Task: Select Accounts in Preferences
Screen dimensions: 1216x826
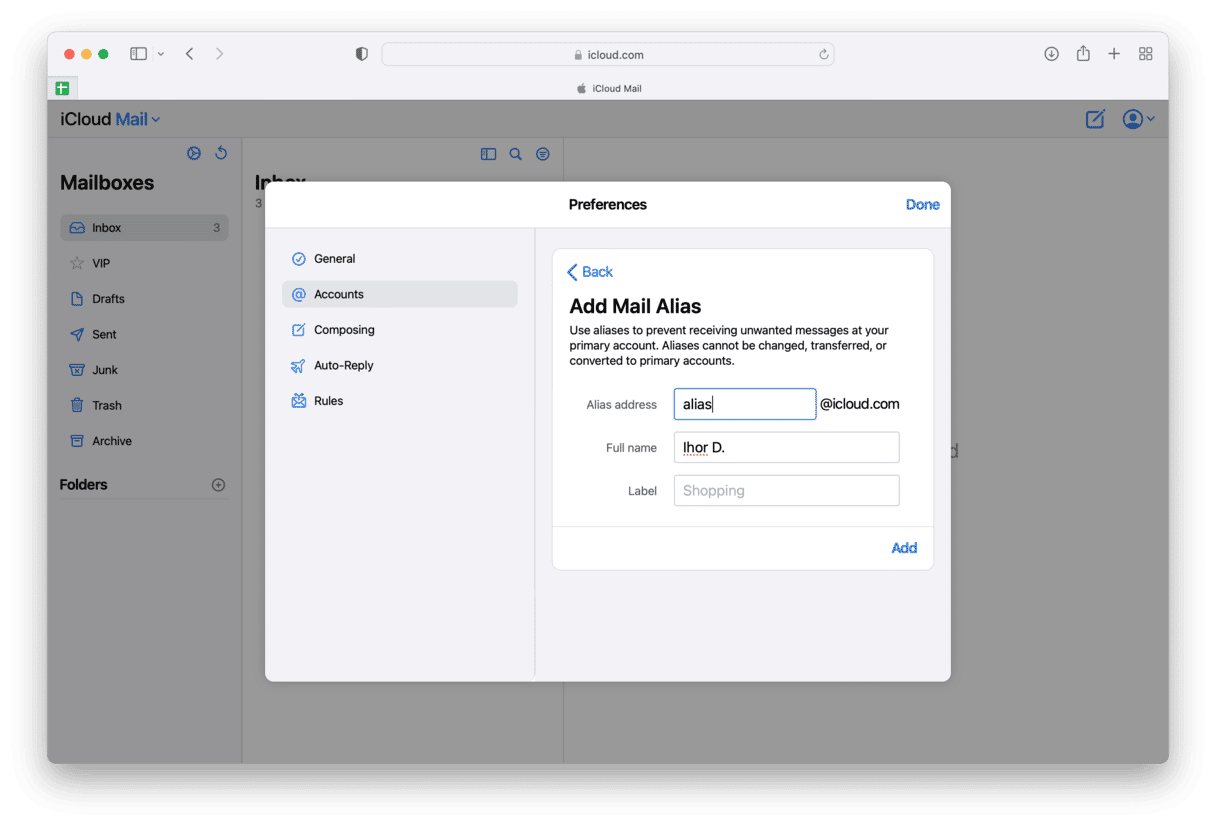Action: click(x=400, y=294)
